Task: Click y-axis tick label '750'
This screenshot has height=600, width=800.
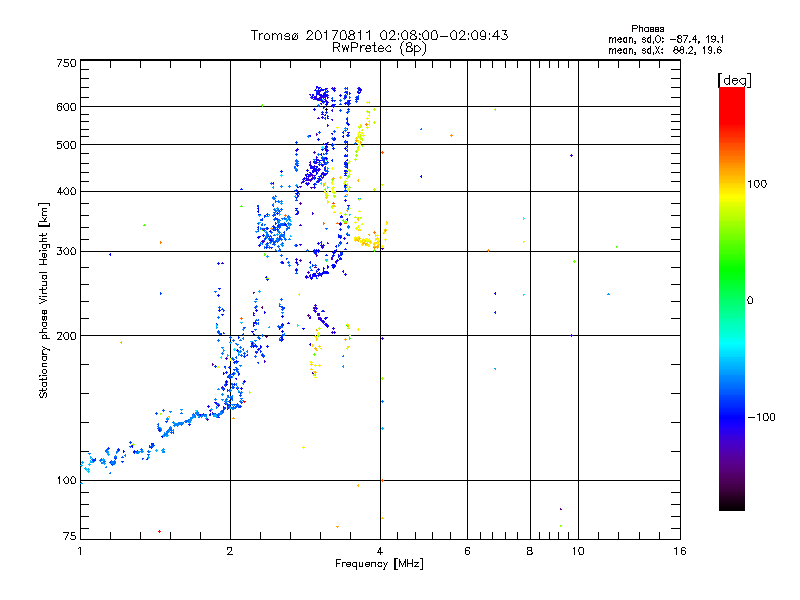Action: pyautogui.click(x=66, y=63)
